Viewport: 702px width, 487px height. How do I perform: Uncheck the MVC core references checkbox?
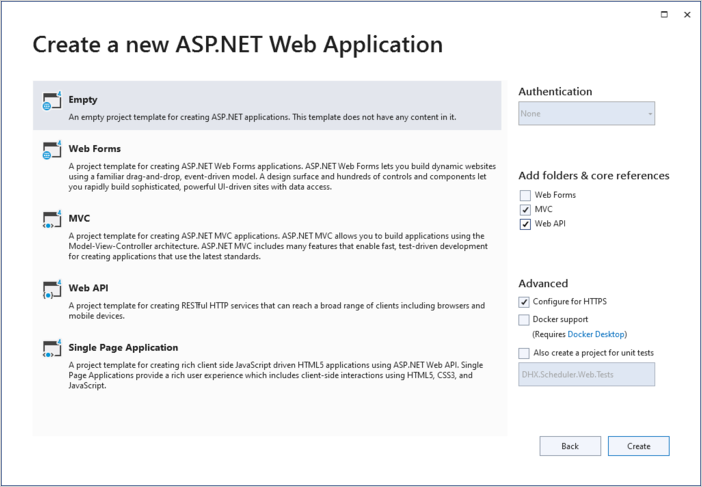click(x=525, y=210)
